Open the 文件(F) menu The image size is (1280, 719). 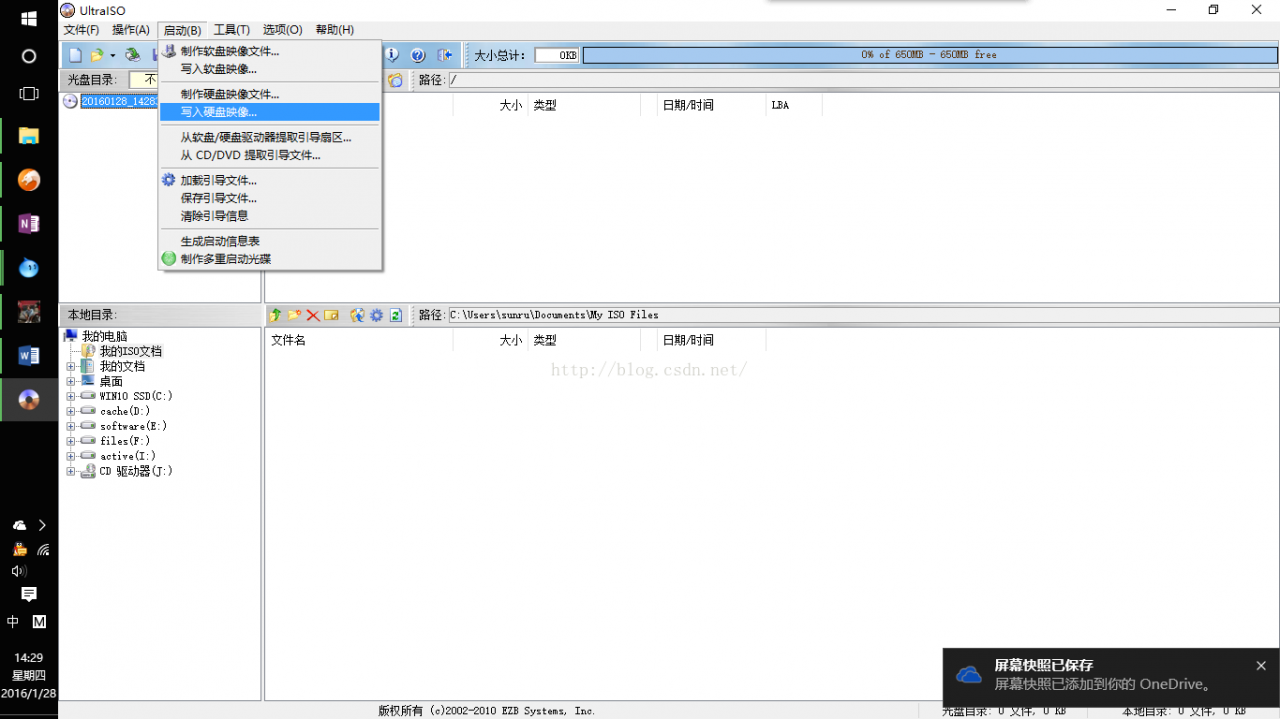(x=81, y=30)
